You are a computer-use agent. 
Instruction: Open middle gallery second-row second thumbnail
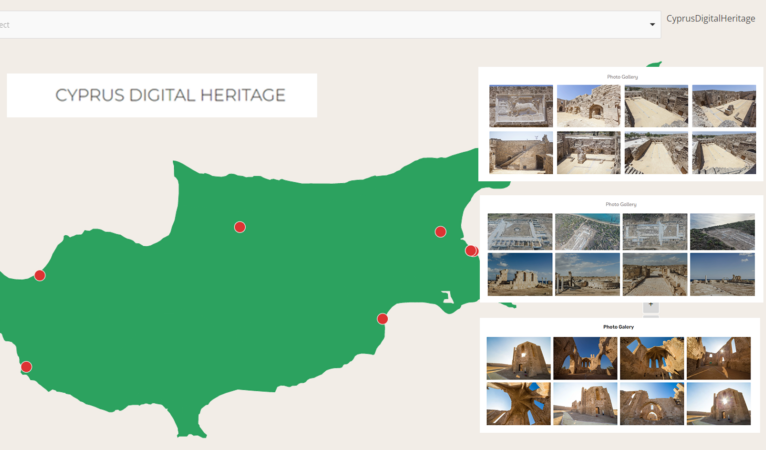[588, 274]
